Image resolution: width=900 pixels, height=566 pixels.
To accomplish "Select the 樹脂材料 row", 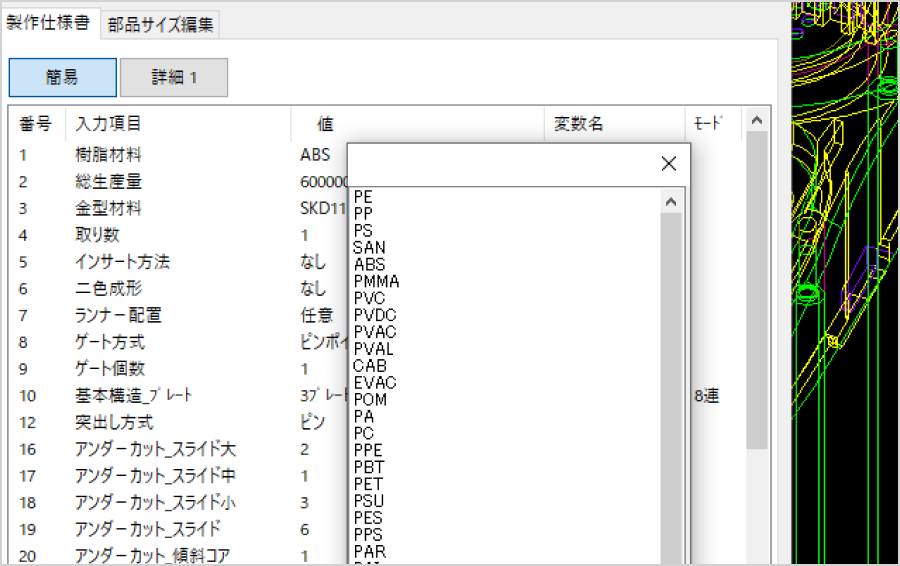I will [109, 155].
